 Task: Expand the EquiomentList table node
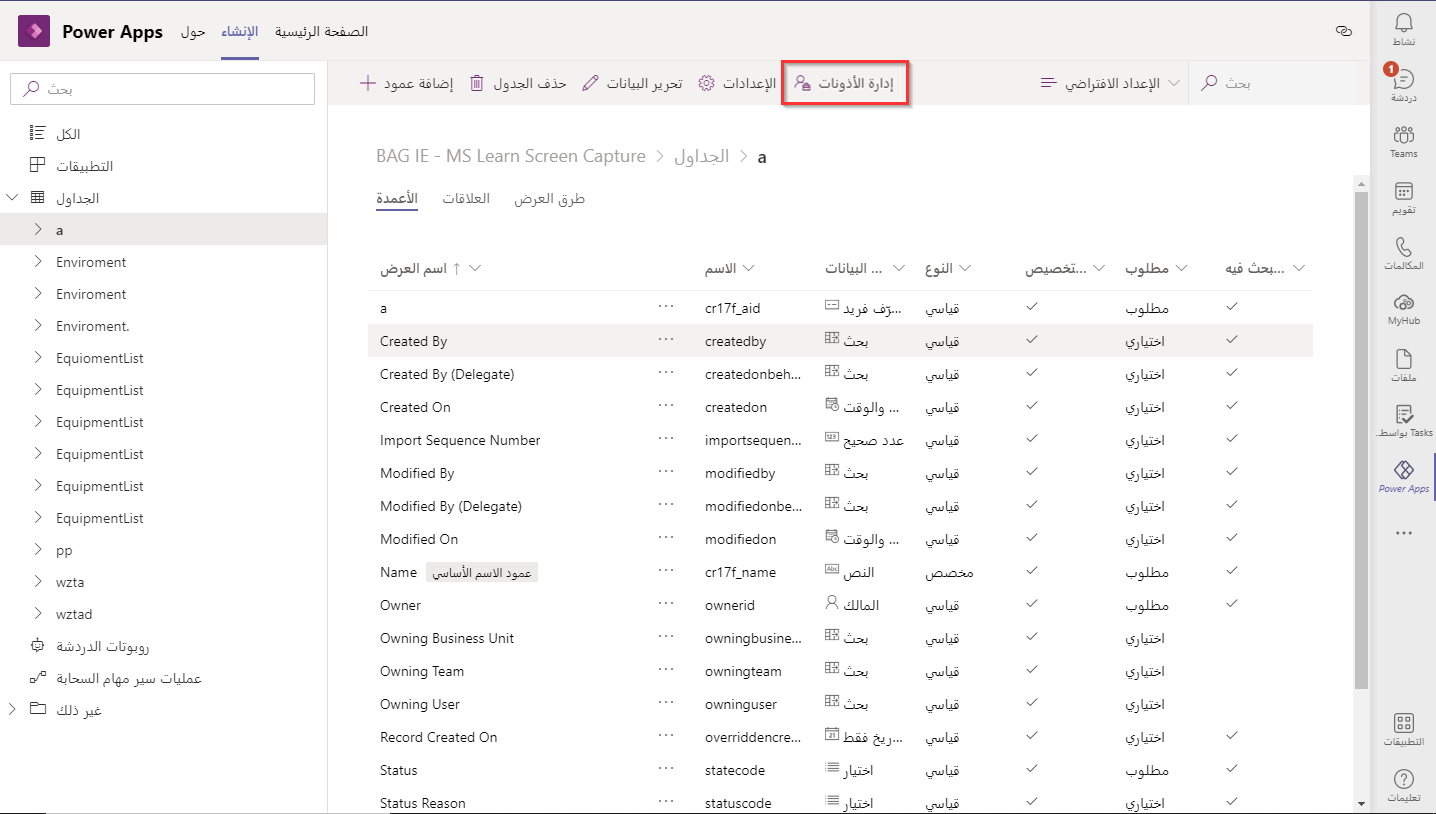click(x=38, y=358)
